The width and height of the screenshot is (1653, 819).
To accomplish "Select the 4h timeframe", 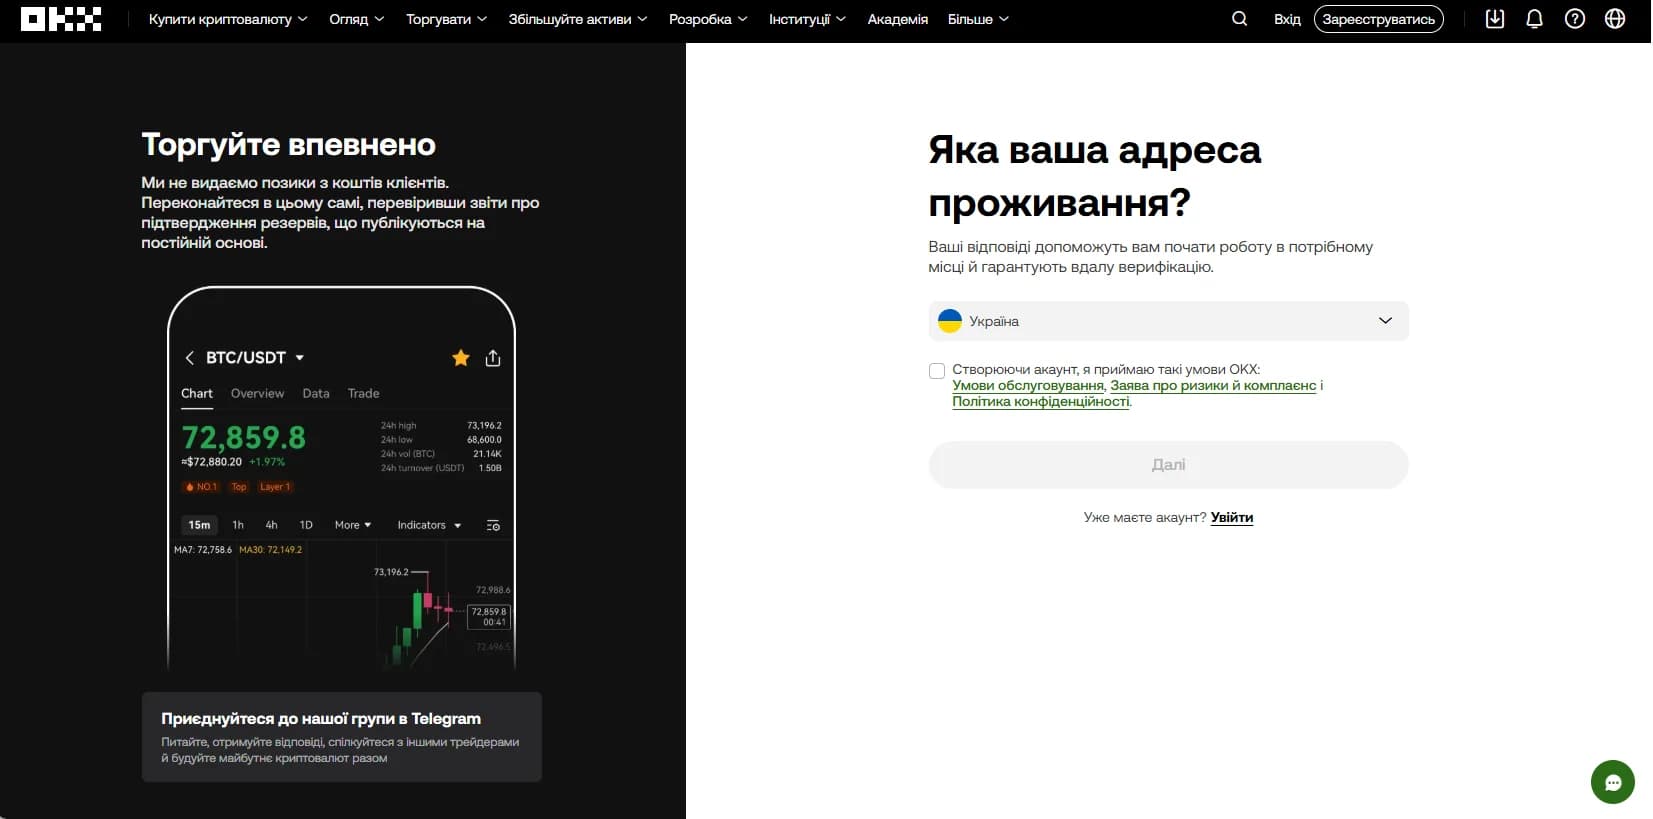I will click(x=271, y=525).
